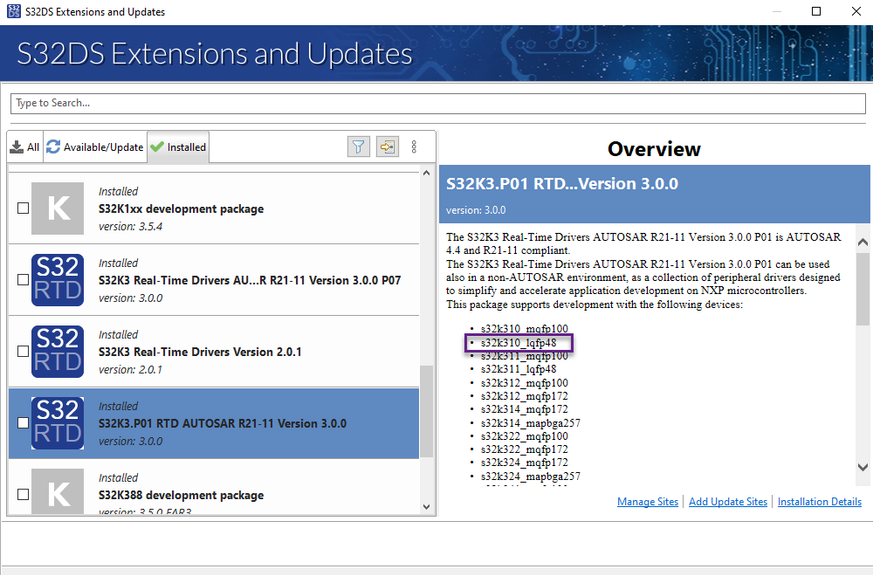Open the Available/Update tab

[95, 147]
